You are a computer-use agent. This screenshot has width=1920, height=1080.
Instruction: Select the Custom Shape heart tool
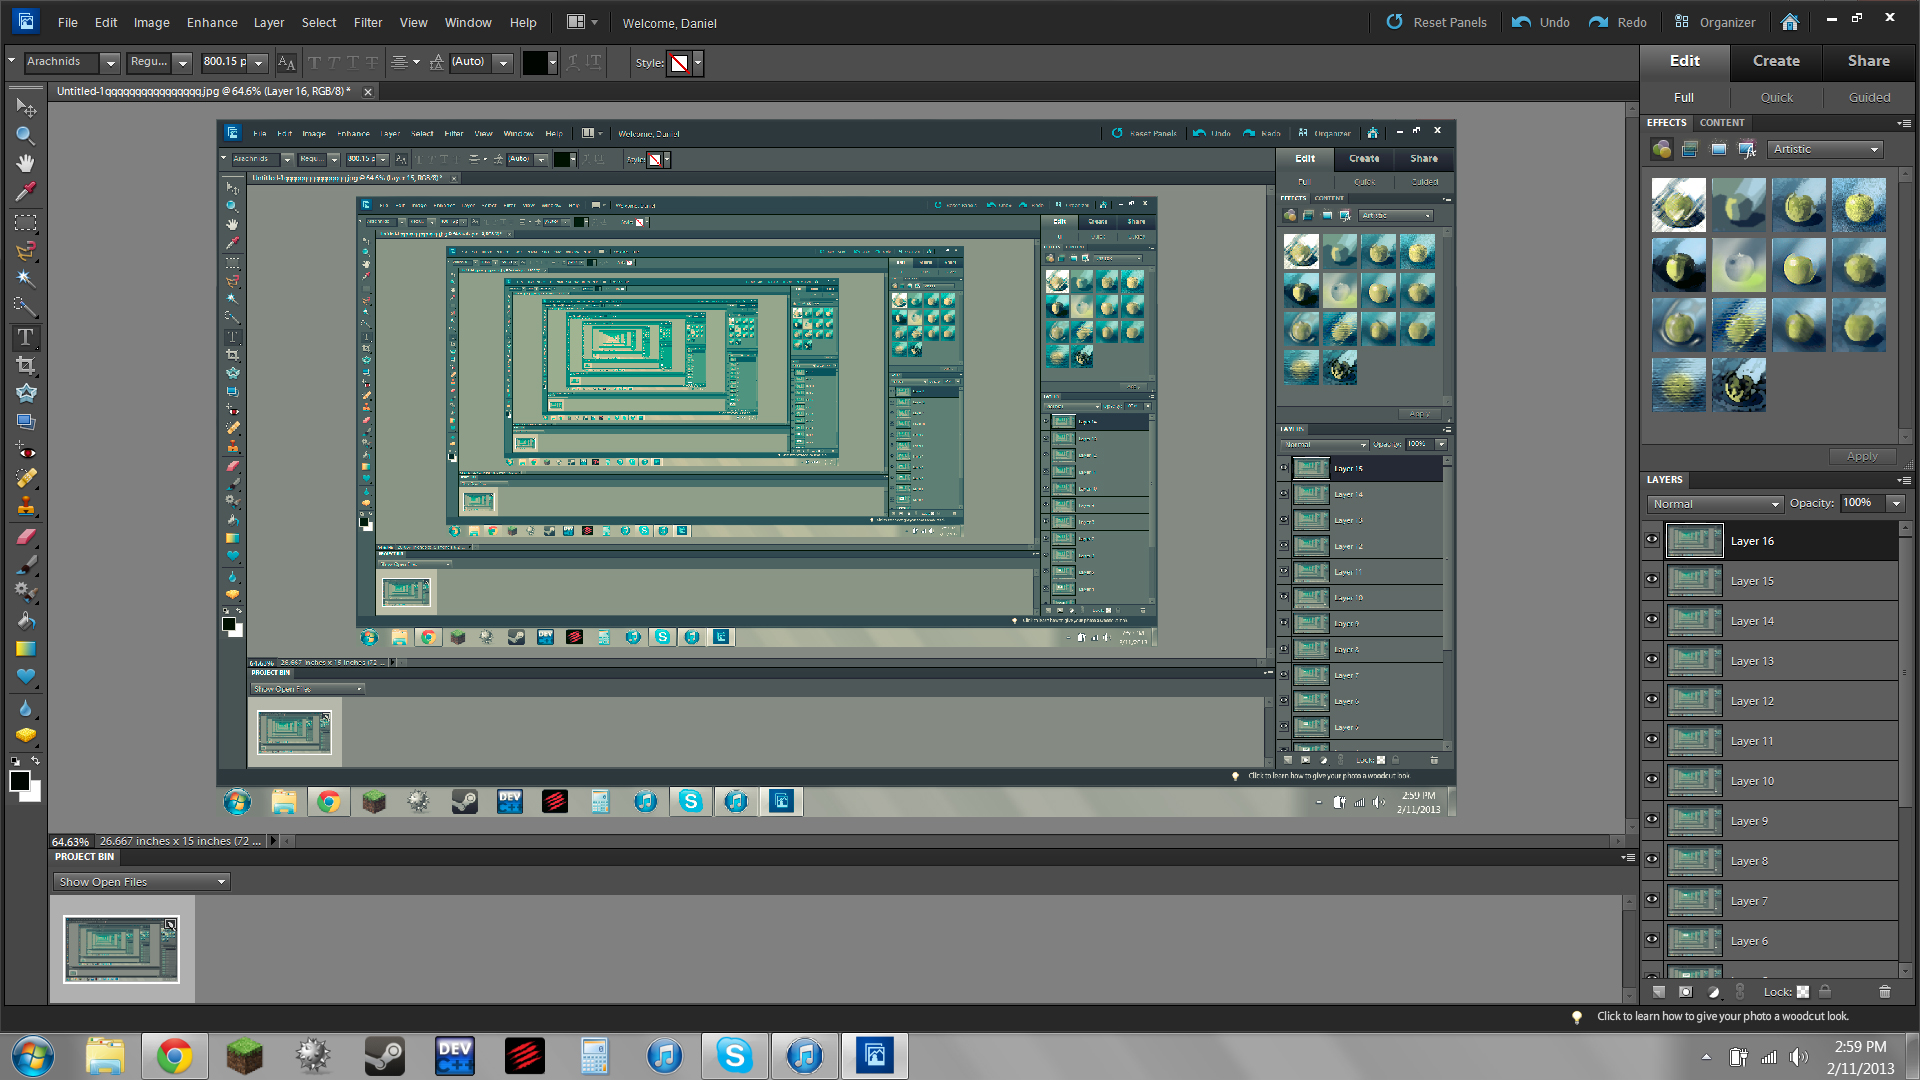pyautogui.click(x=26, y=676)
